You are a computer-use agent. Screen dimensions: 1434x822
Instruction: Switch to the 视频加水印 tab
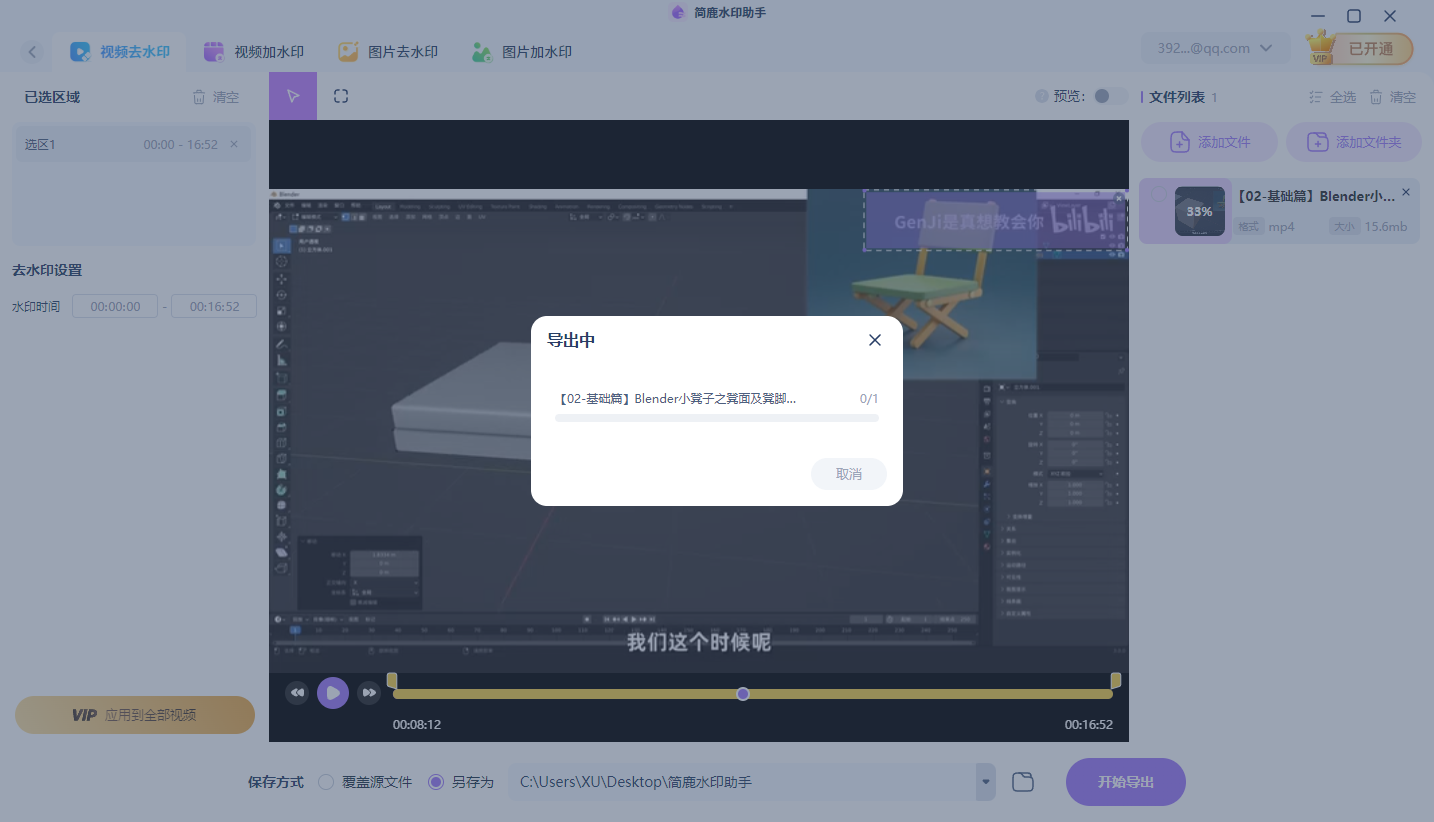tap(254, 52)
